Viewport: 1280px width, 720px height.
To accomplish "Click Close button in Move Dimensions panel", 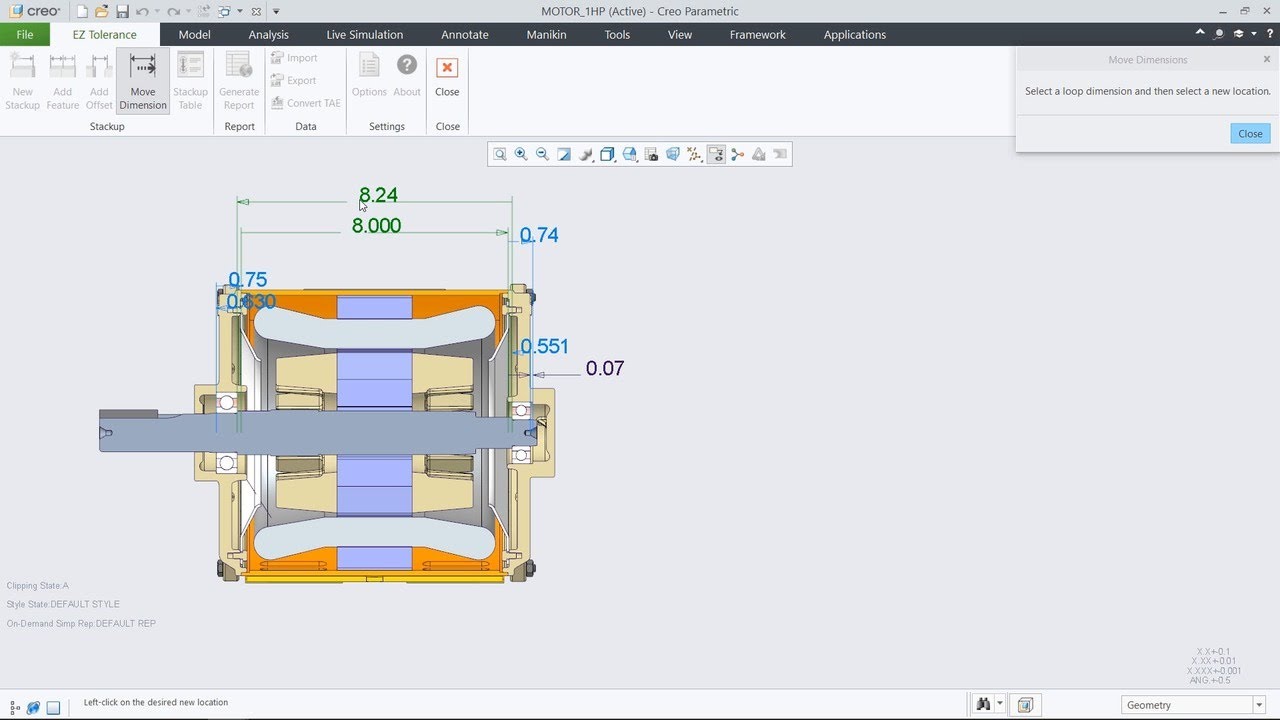I will (x=1250, y=134).
